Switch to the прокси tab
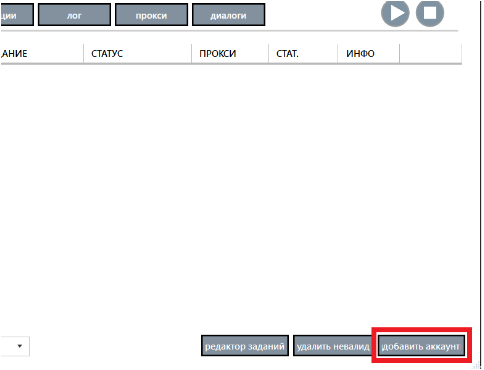Viewport: 484px width, 370px height. (151, 15)
